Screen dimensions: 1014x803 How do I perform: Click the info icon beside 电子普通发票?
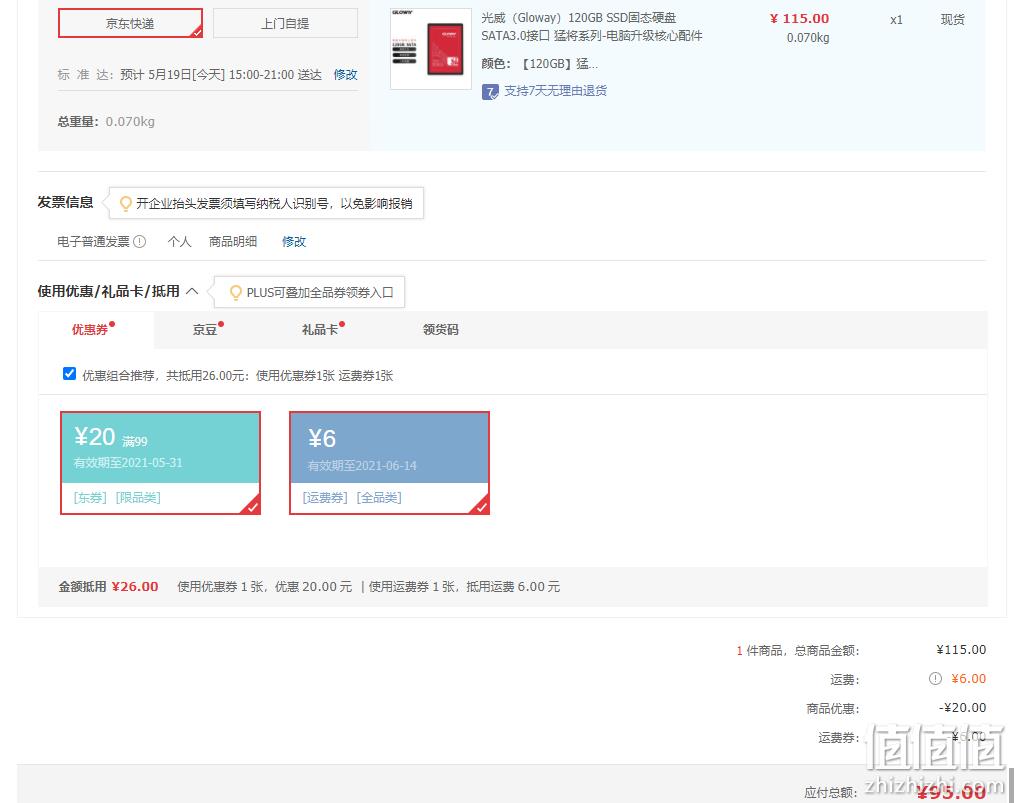click(140, 241)
